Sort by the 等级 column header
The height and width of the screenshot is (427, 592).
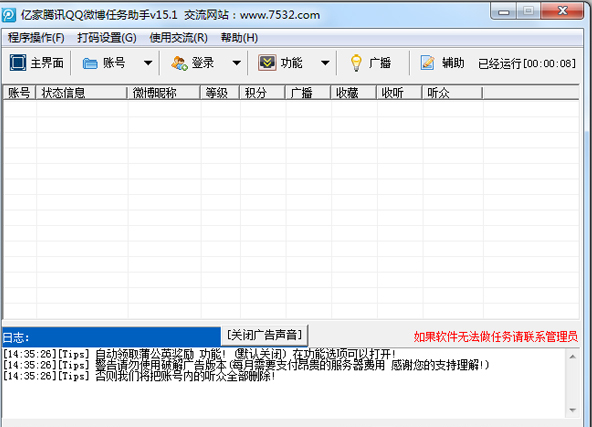(x=220, y=92)
